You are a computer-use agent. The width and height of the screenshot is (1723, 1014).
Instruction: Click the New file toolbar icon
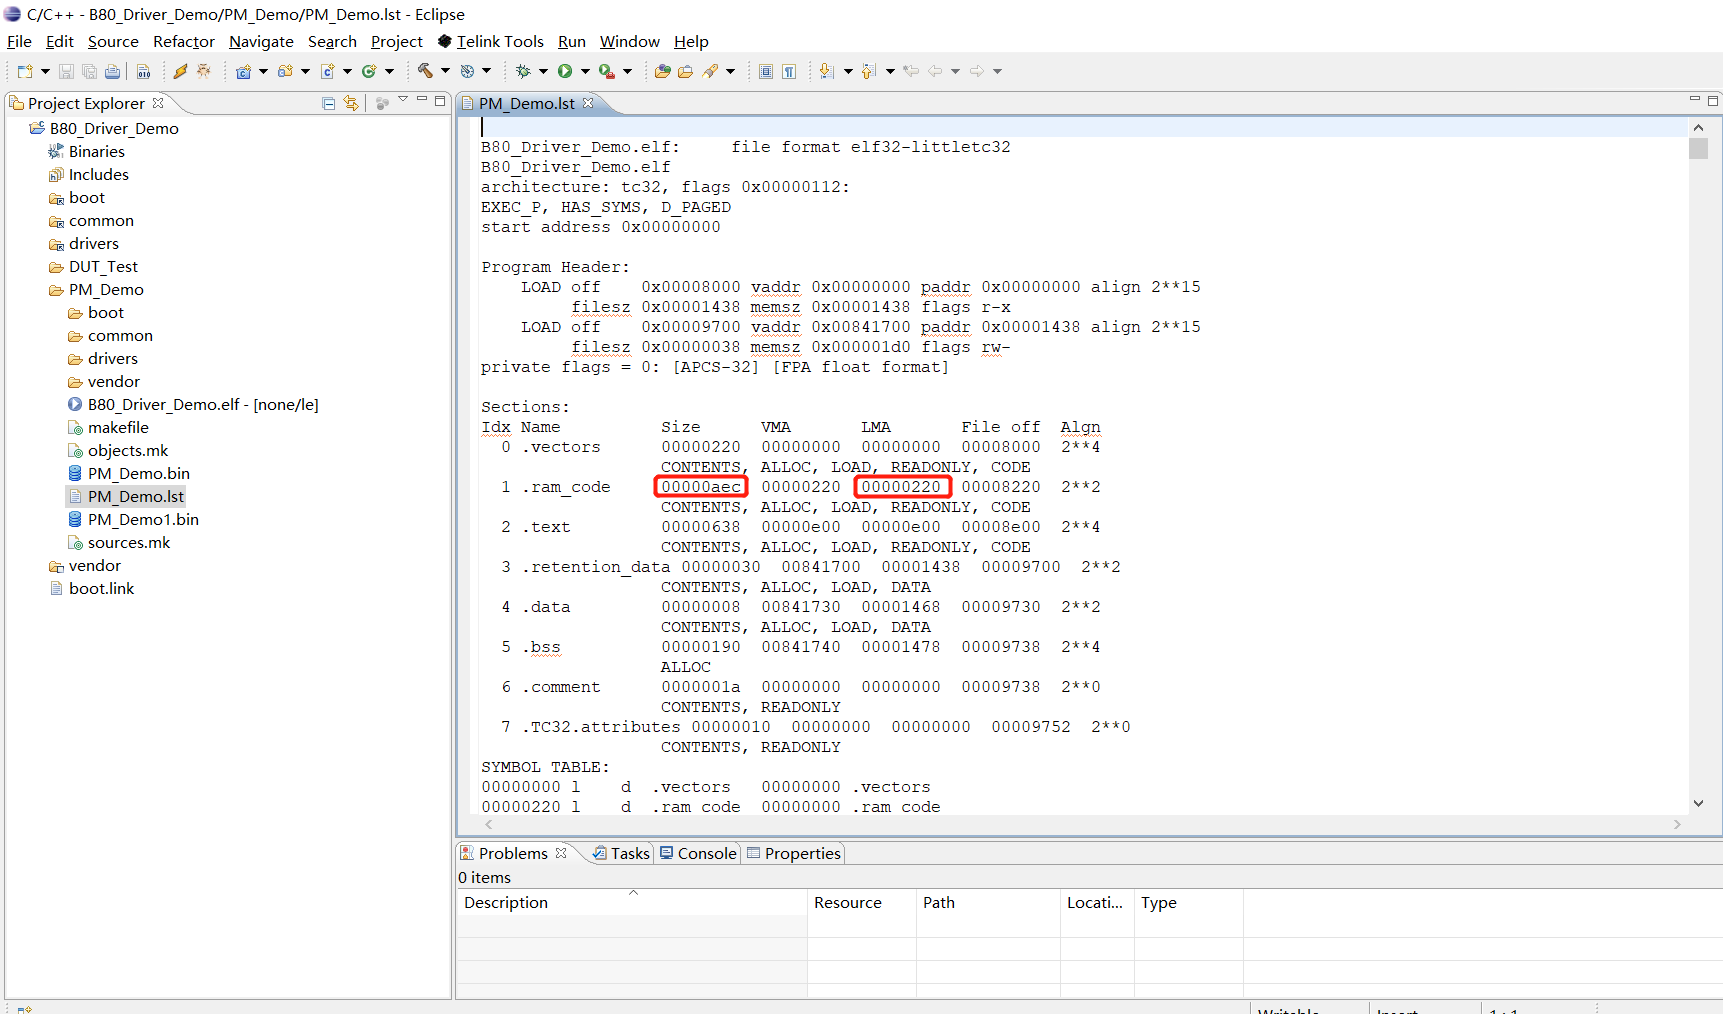tap(25, 71)
